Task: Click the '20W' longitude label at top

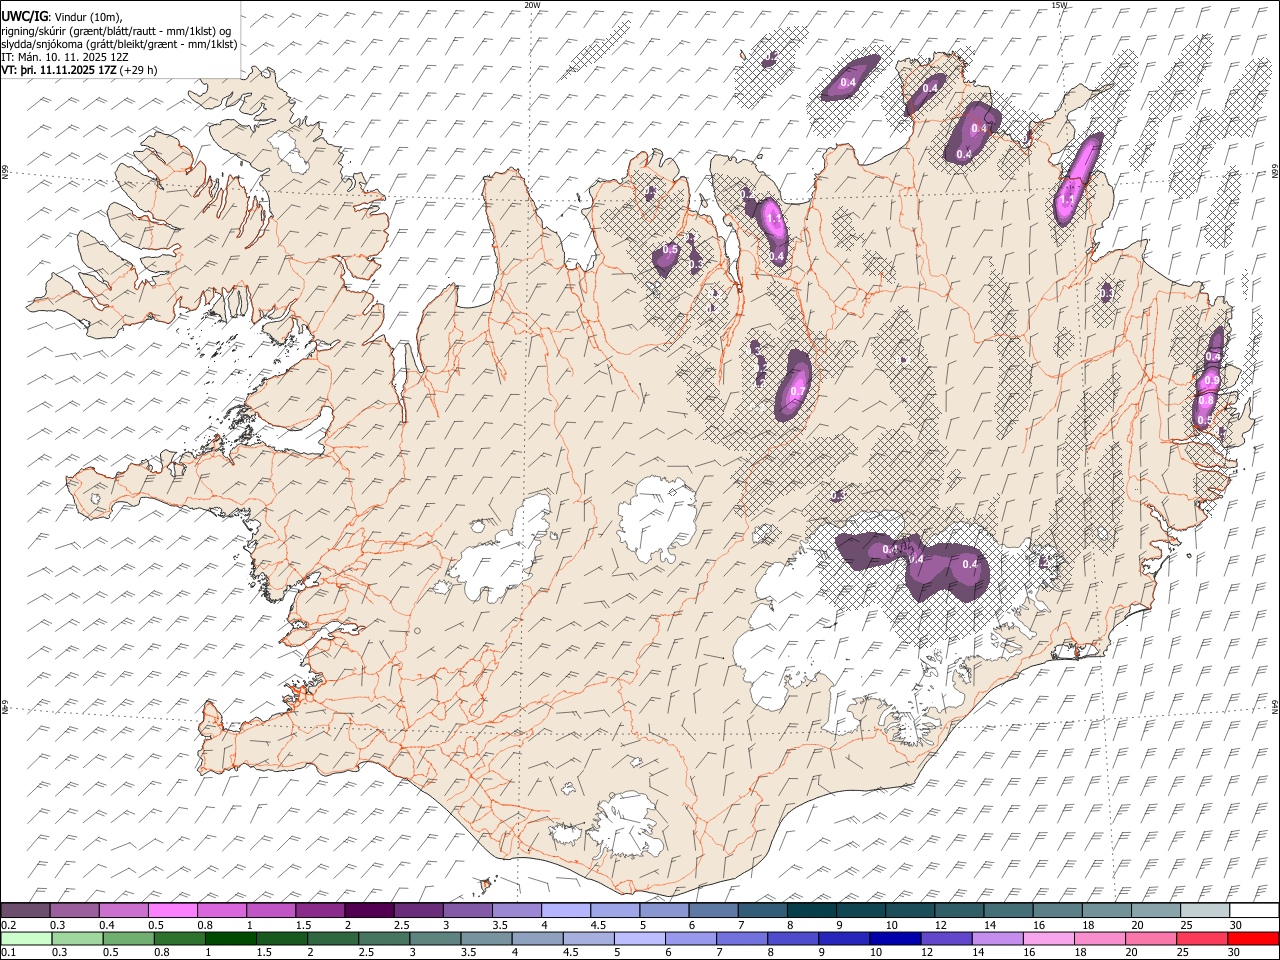Action: coord(533,5)
